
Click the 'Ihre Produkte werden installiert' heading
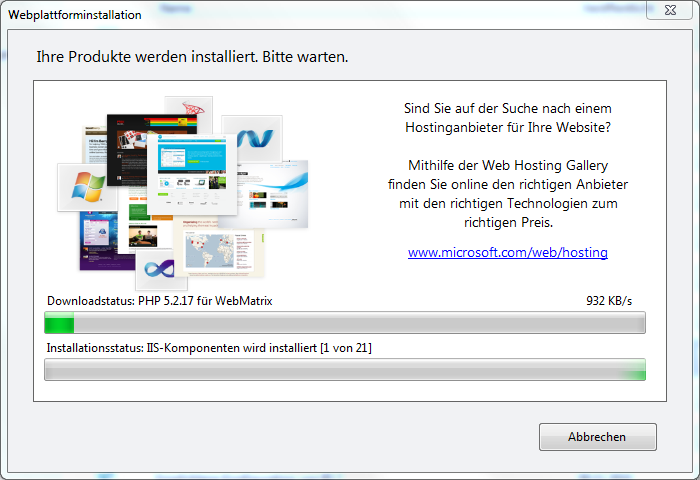pyautogui.click(x=192, y=57)
